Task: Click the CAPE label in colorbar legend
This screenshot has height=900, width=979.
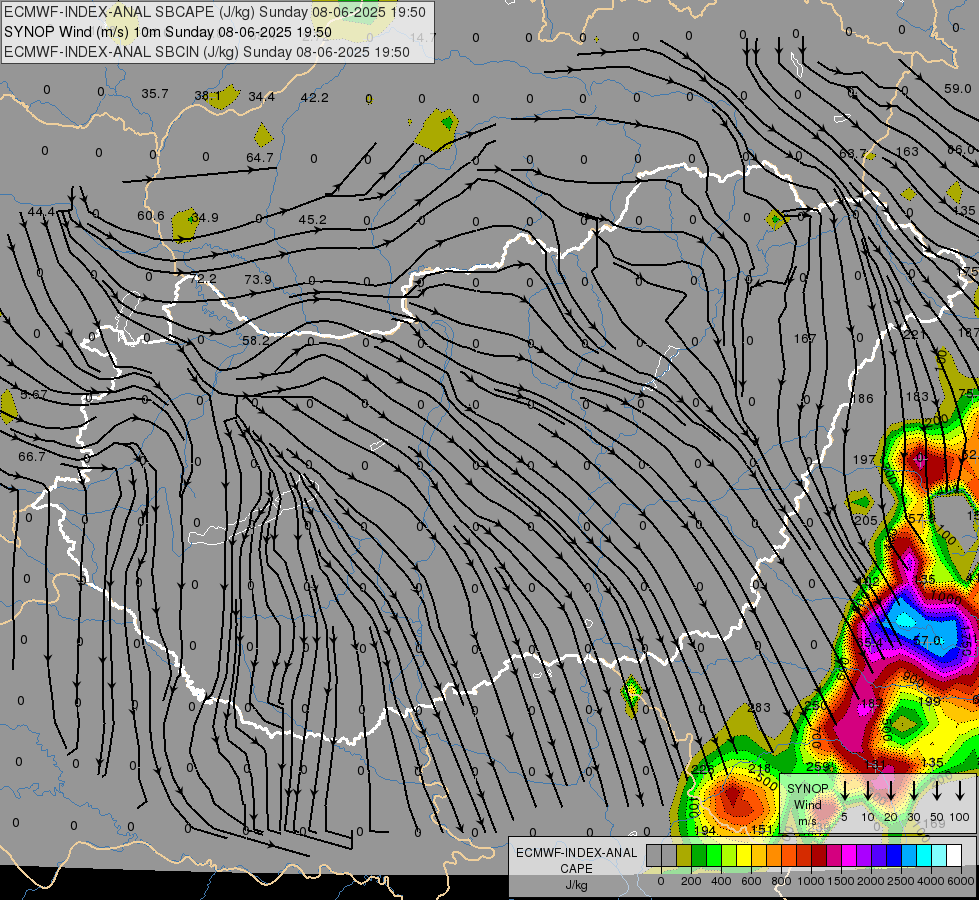Action: pos(576,869)
